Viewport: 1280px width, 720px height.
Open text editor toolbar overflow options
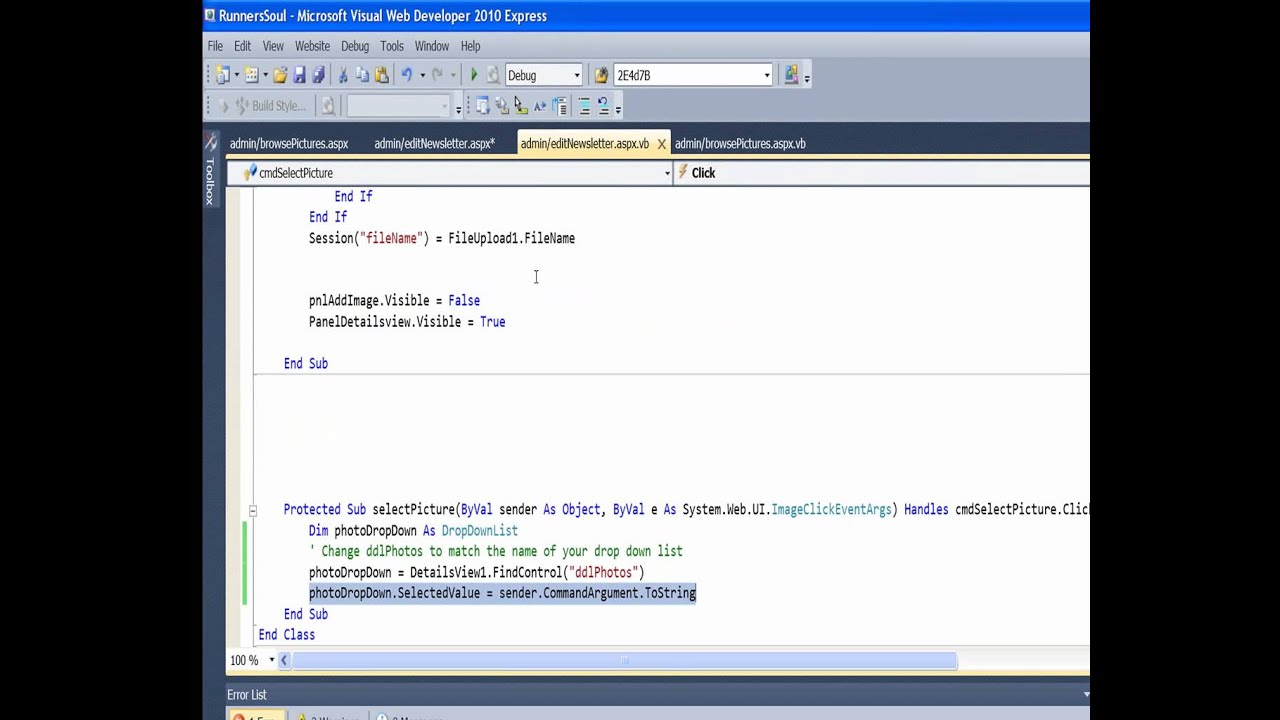[618, 107]
